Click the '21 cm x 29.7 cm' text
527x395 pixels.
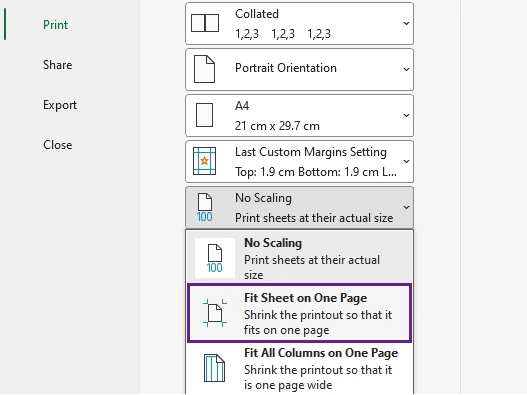(277, 126)
